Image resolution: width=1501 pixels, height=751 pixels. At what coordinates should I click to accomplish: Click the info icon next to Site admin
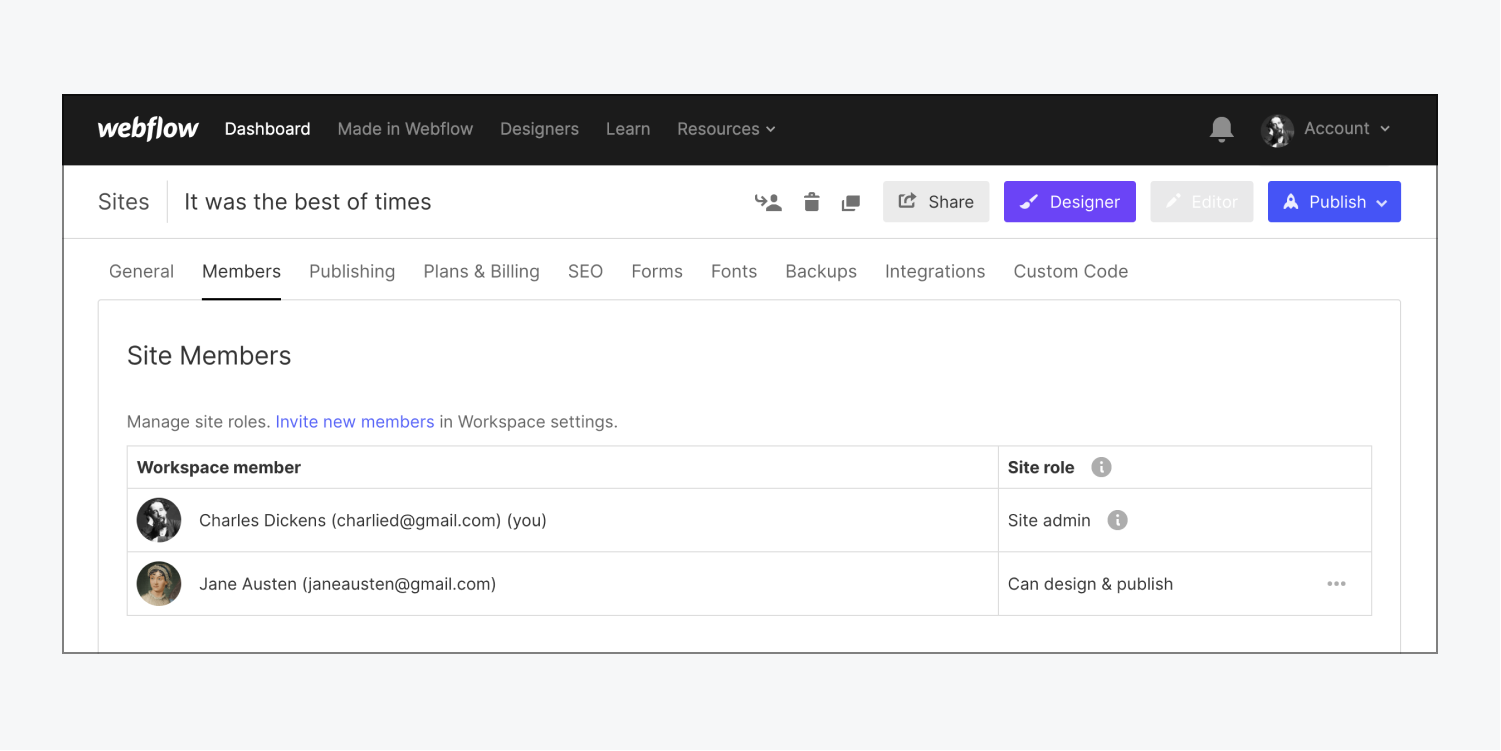pyautogui.click(x=1118, y=520)
